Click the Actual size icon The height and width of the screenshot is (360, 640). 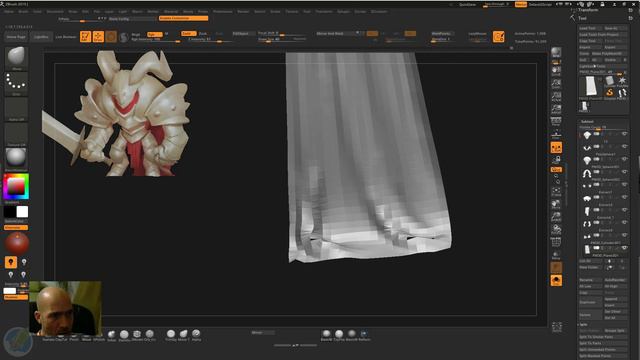[x=556, y=96]
